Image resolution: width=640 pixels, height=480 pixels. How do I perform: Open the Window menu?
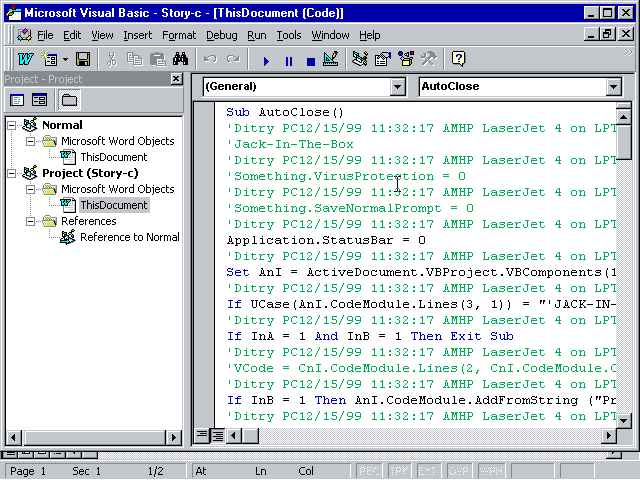point(330,36)
